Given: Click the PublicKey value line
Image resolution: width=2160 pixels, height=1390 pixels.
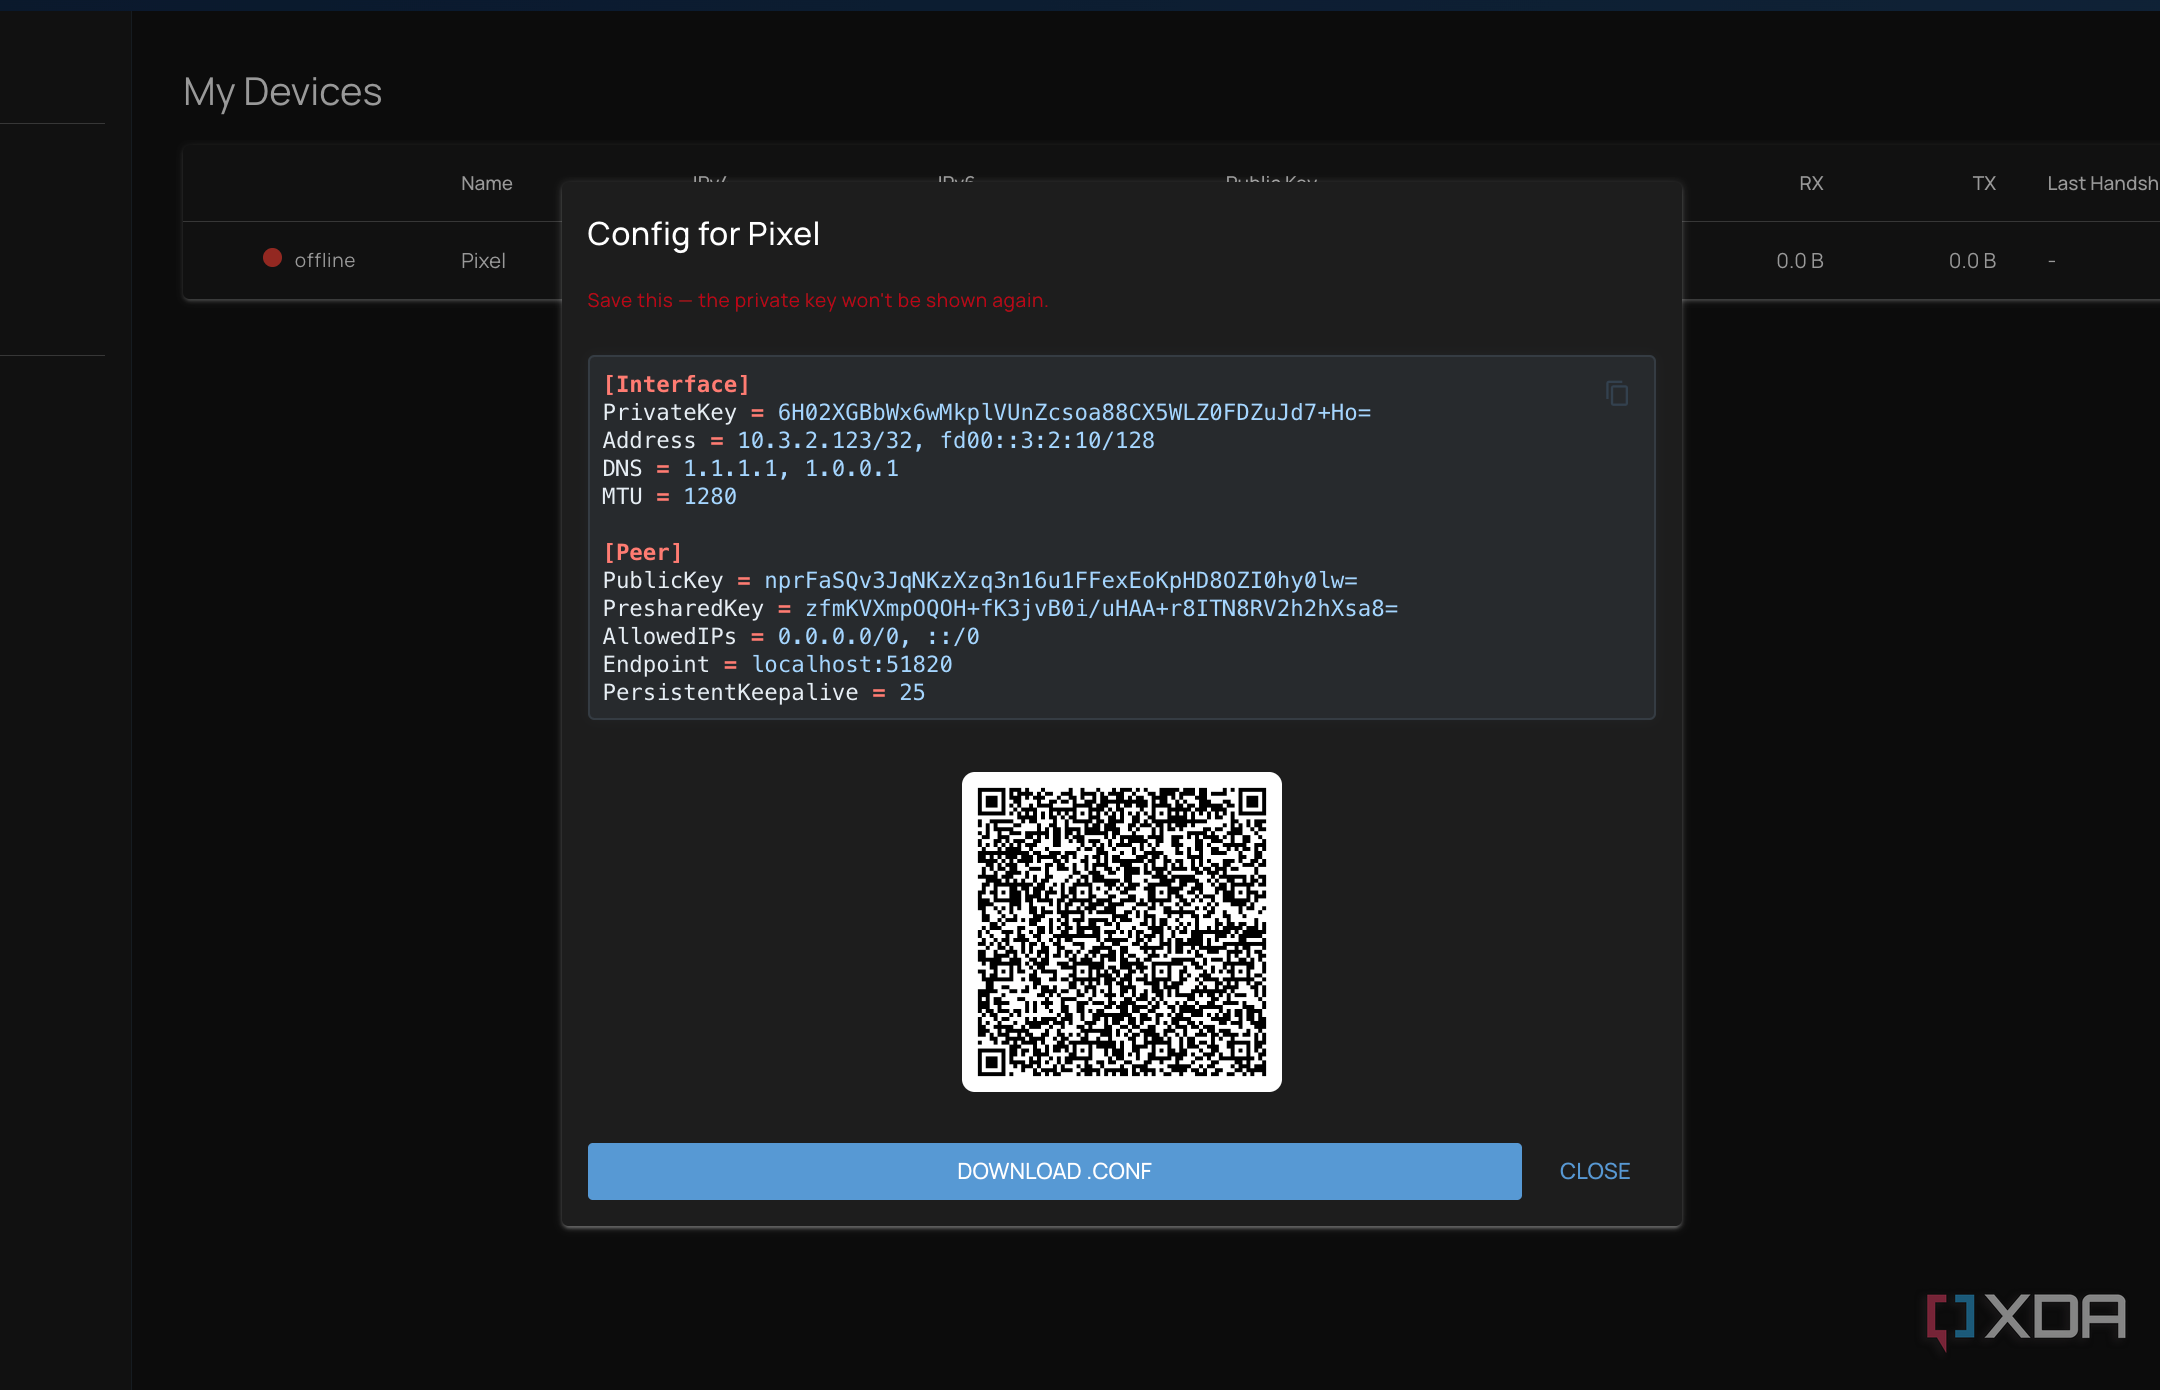Looking at the screenshot, I should (980, 580).
